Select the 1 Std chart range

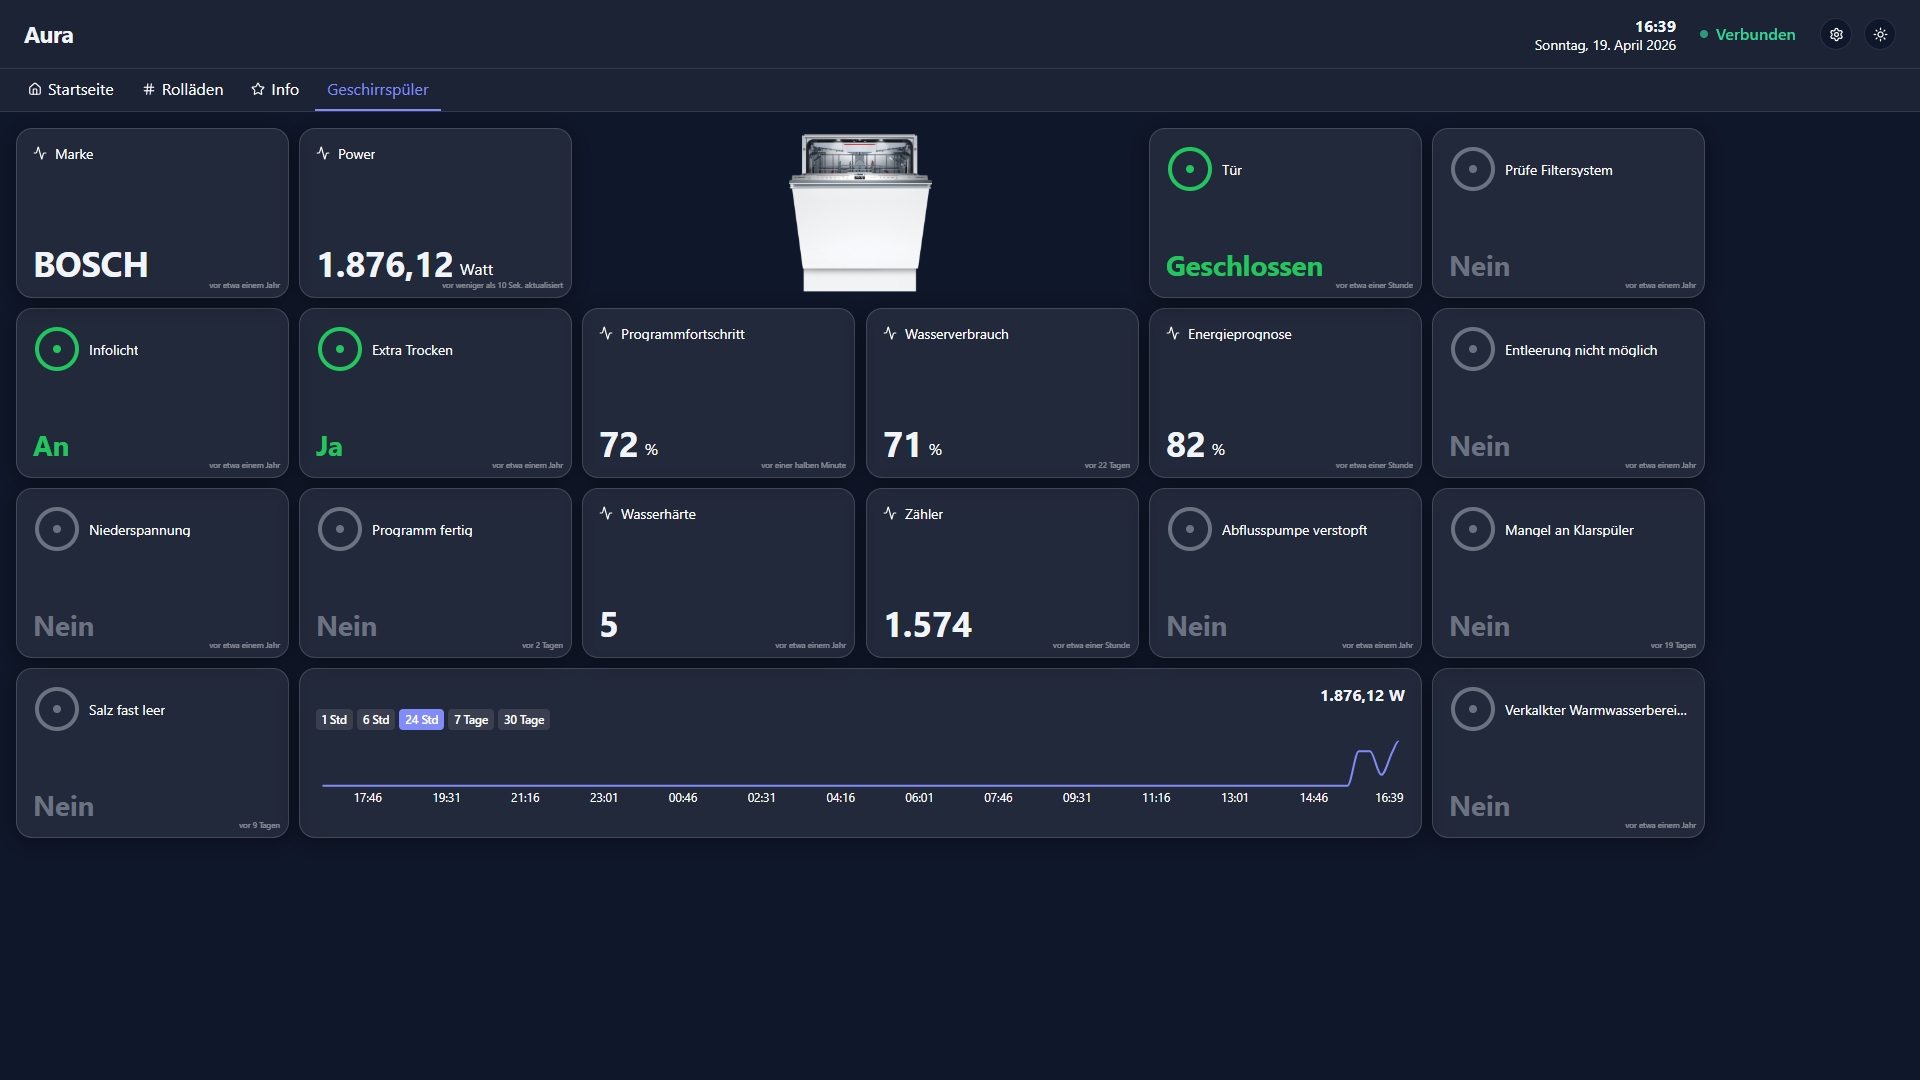pos(334,720)
